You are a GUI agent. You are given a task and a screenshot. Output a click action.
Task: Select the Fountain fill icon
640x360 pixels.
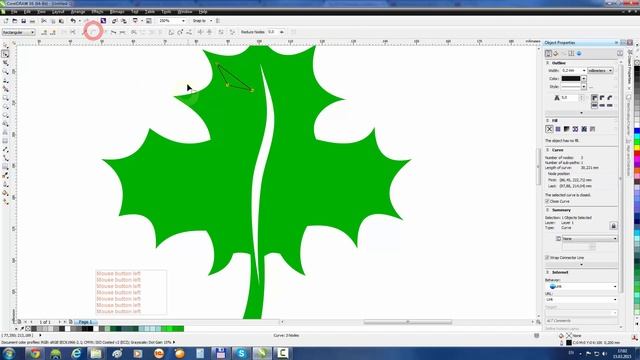point(567,129)
